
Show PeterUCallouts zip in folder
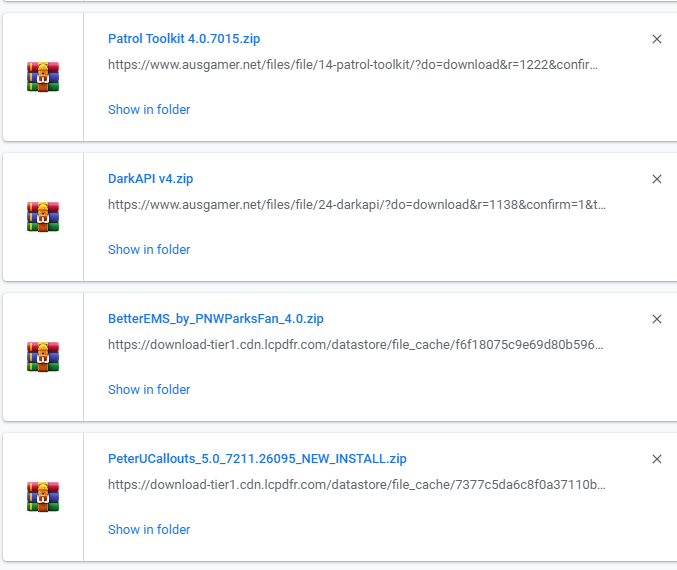tap(149, 530)
